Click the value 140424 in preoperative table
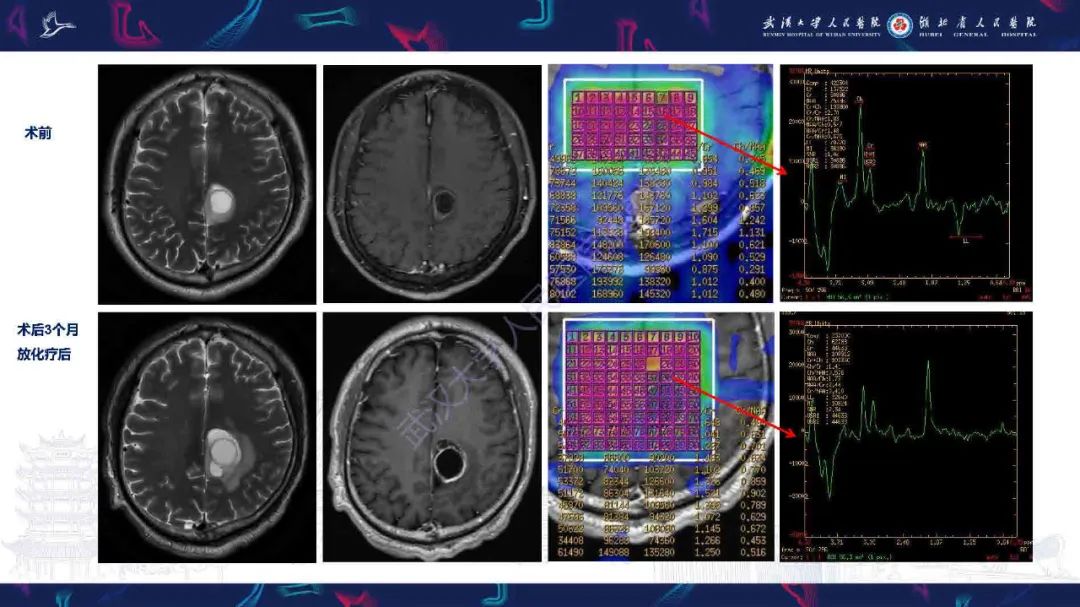This screenshot has height=607, width=1080. [x=607, y=183]
